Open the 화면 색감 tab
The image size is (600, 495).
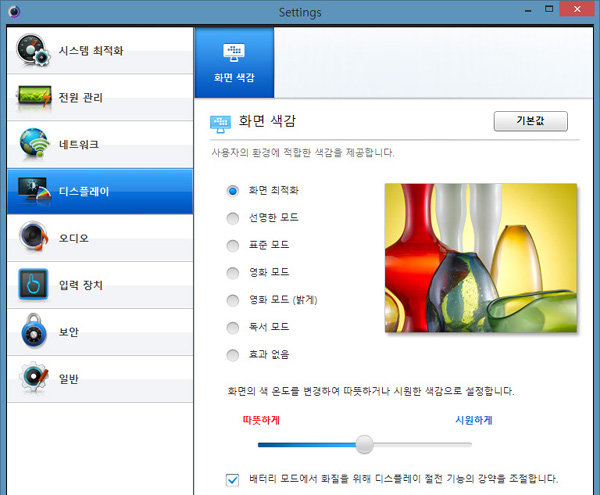(x=234, y=62)
